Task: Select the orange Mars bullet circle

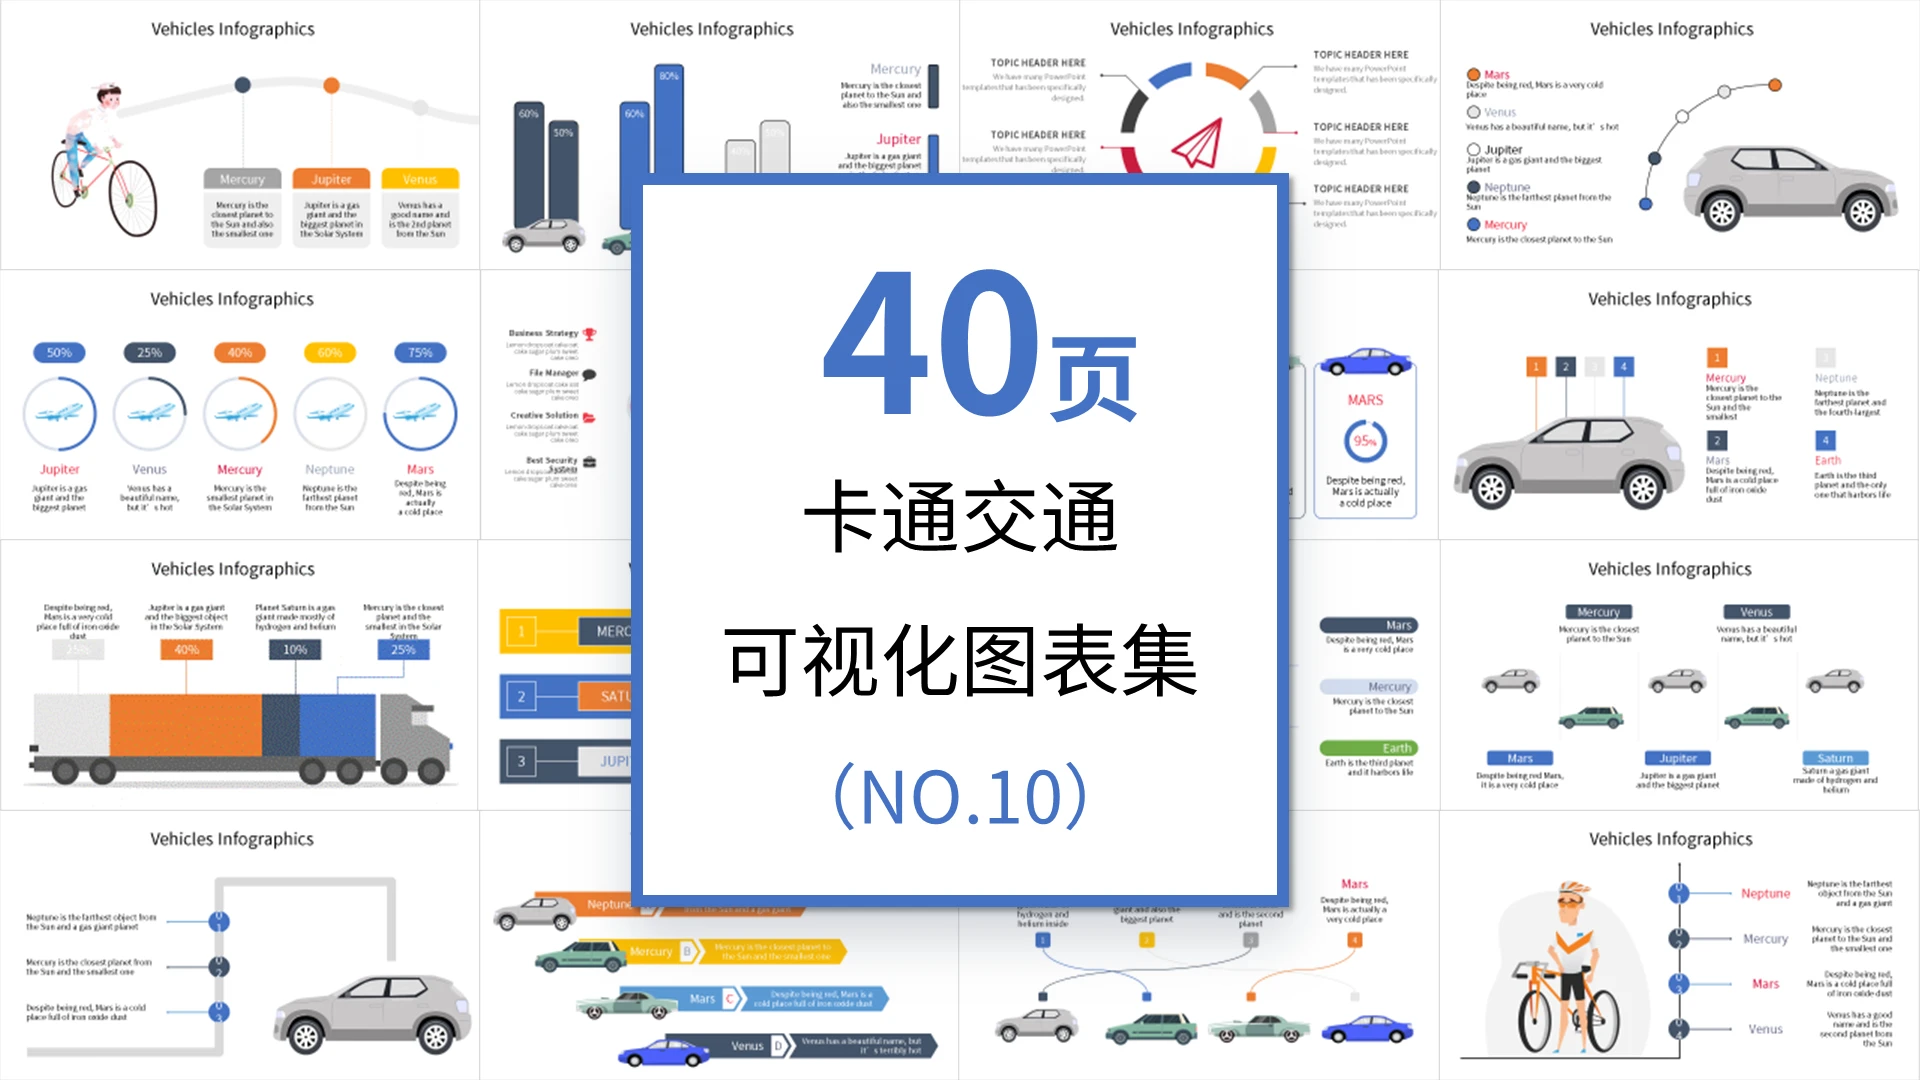Action: tap(1473, 75)
